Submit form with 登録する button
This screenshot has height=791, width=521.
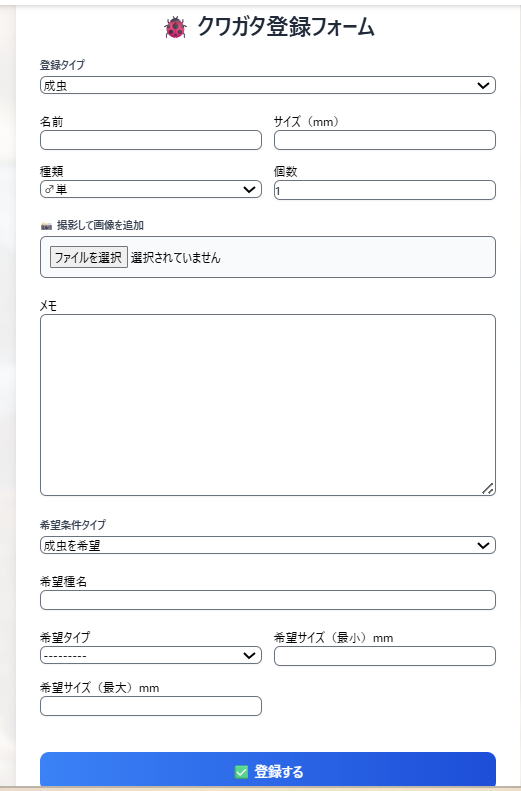pos(268,770)
